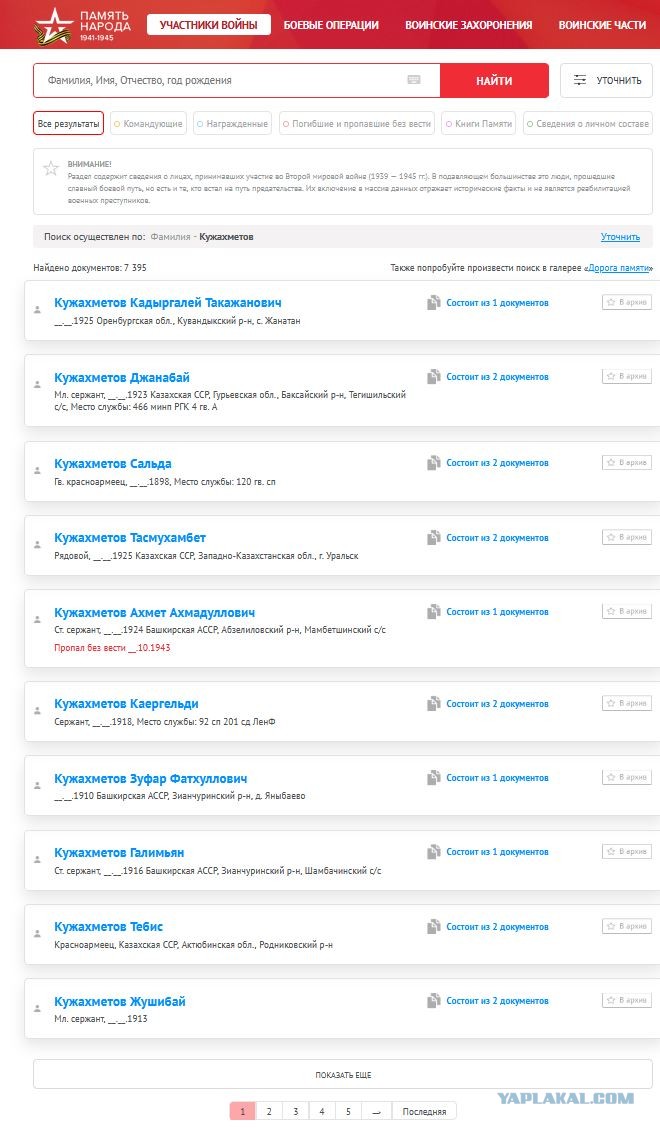Expand more results with Показать еще
660x1128 pixels.
343,1075
